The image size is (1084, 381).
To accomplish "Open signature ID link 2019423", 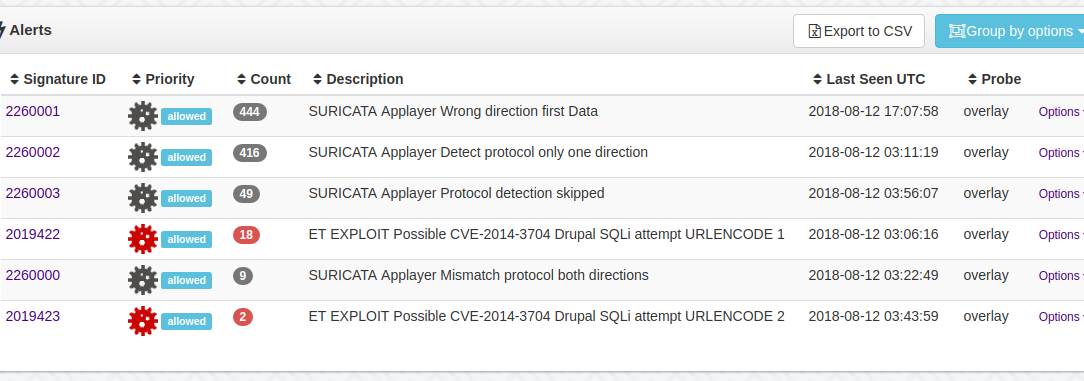I will [x=32, y=316].
